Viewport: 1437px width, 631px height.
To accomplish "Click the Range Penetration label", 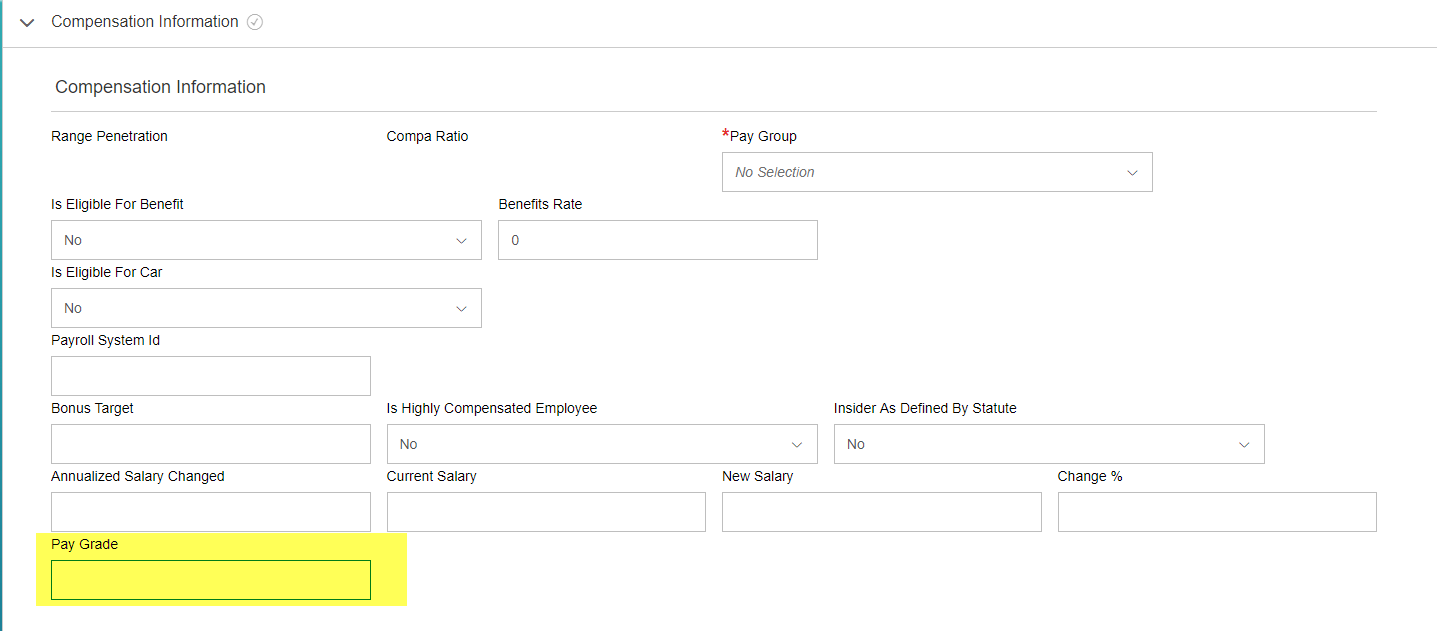I will (109, 136).
